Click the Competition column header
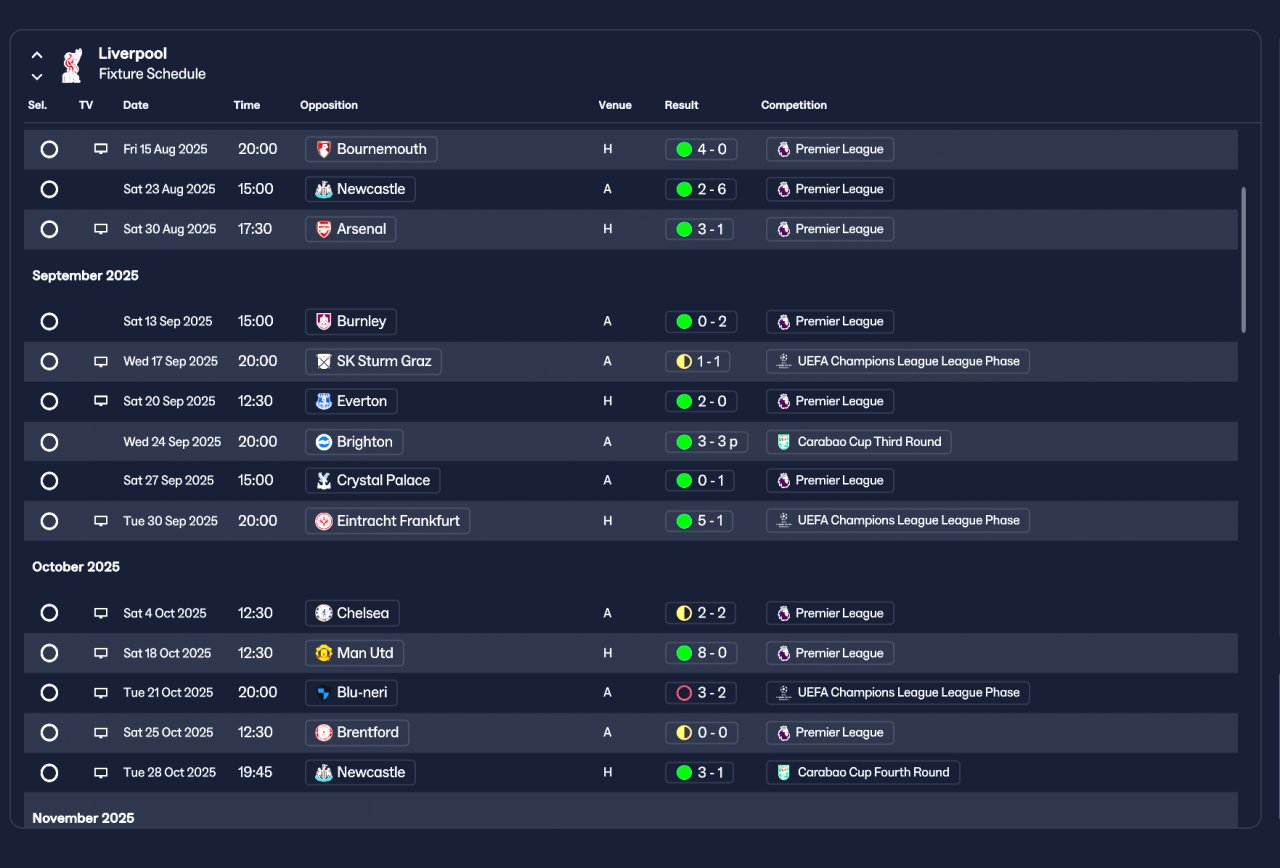The height and width of the screenshot is (868, 1280). click(794, 105)
